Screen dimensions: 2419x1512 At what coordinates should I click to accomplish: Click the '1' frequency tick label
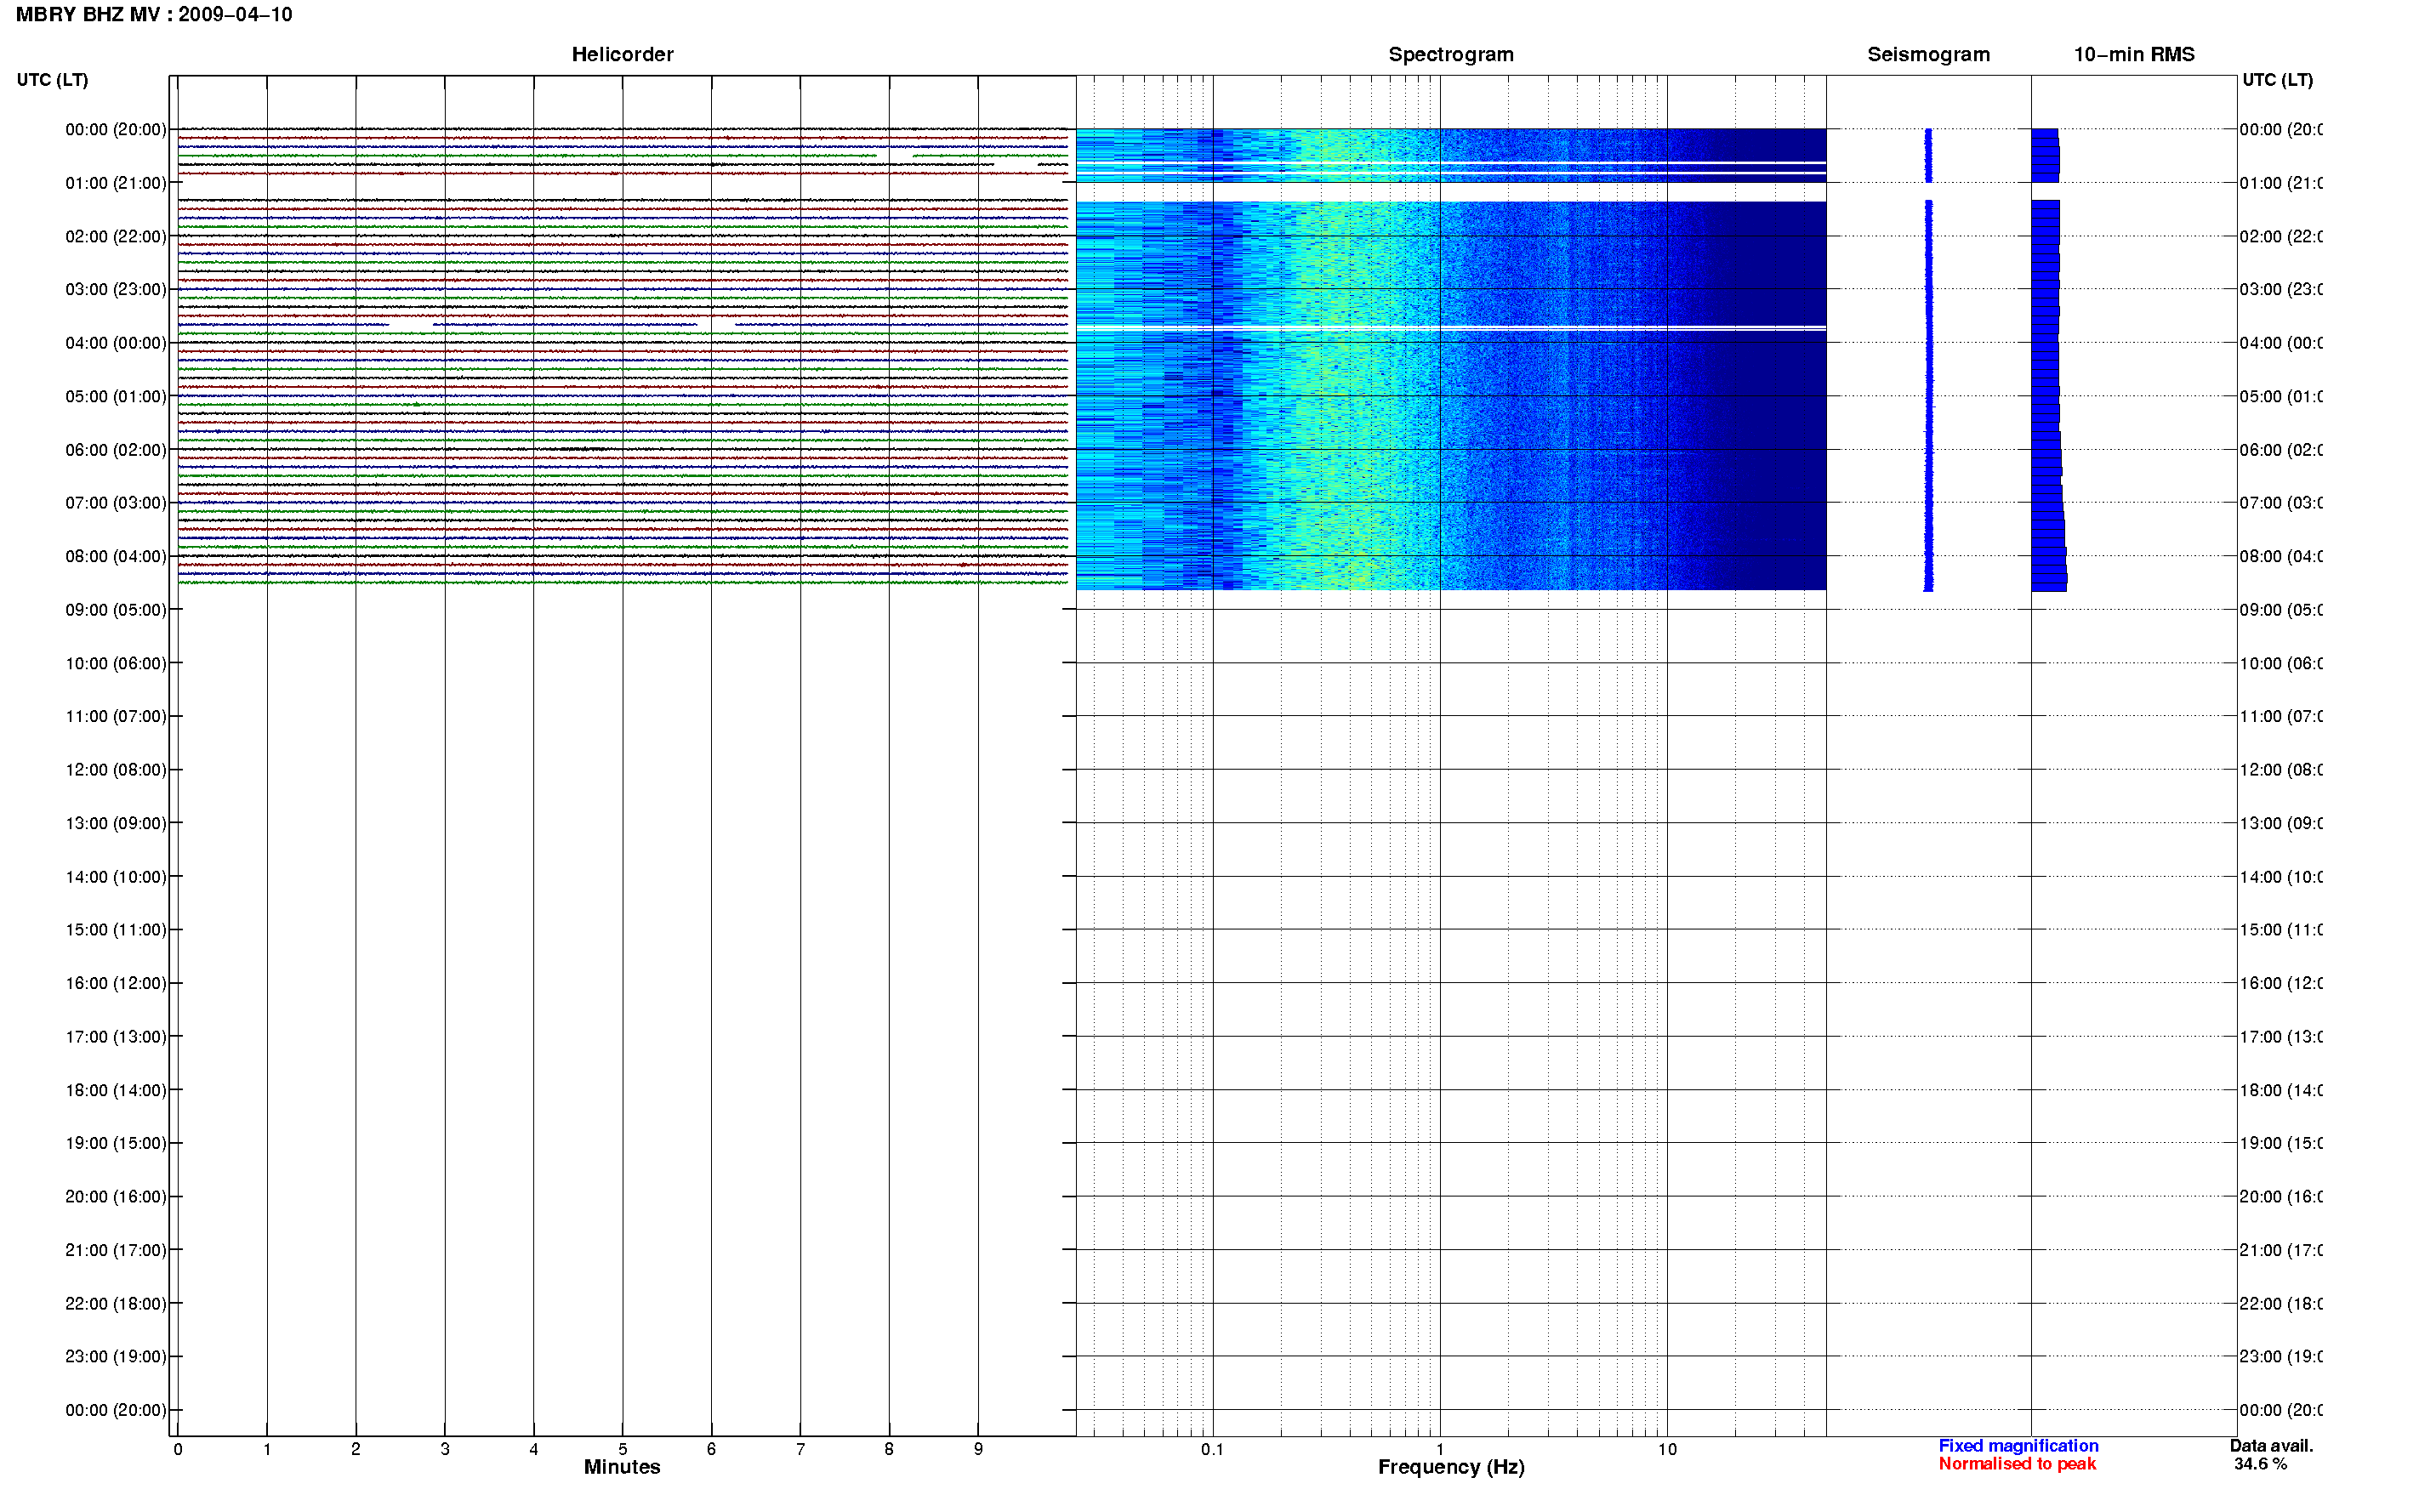tap(1440, 1449)
